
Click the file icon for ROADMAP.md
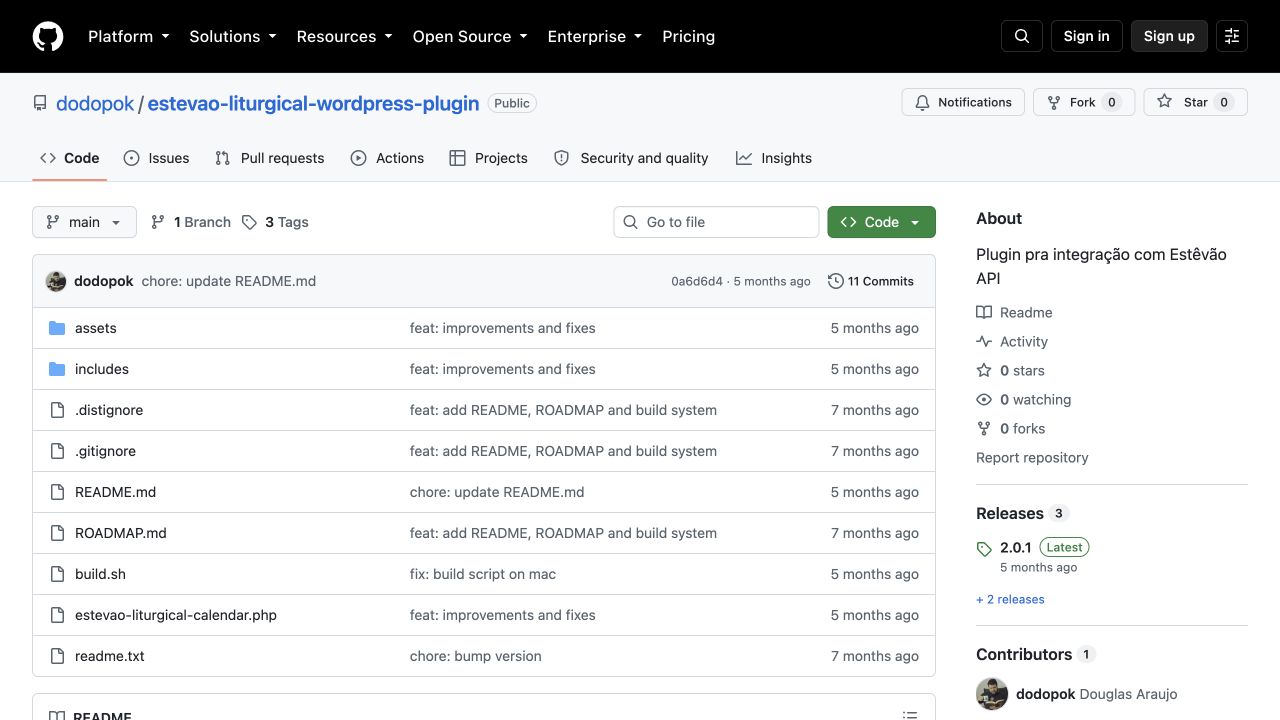click(57, 533)
